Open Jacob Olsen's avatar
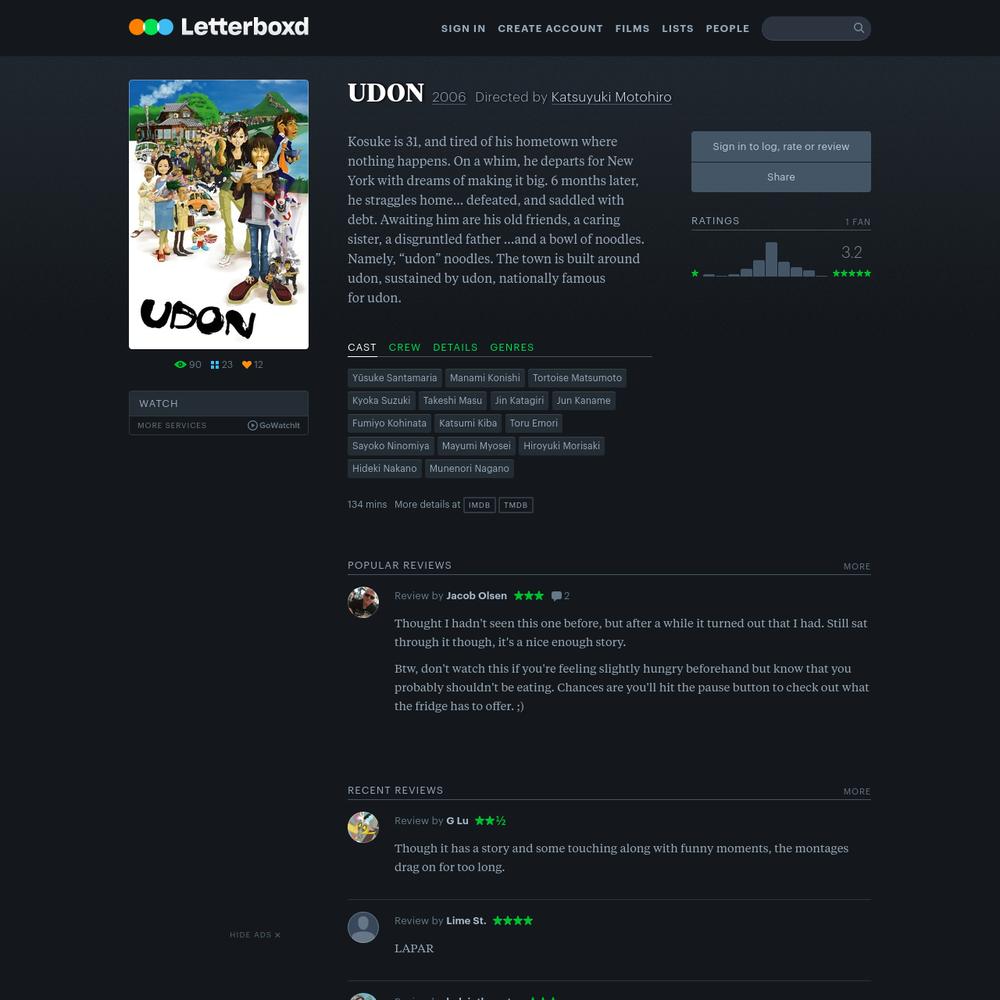The image size is (1000, 1000). 363,602
